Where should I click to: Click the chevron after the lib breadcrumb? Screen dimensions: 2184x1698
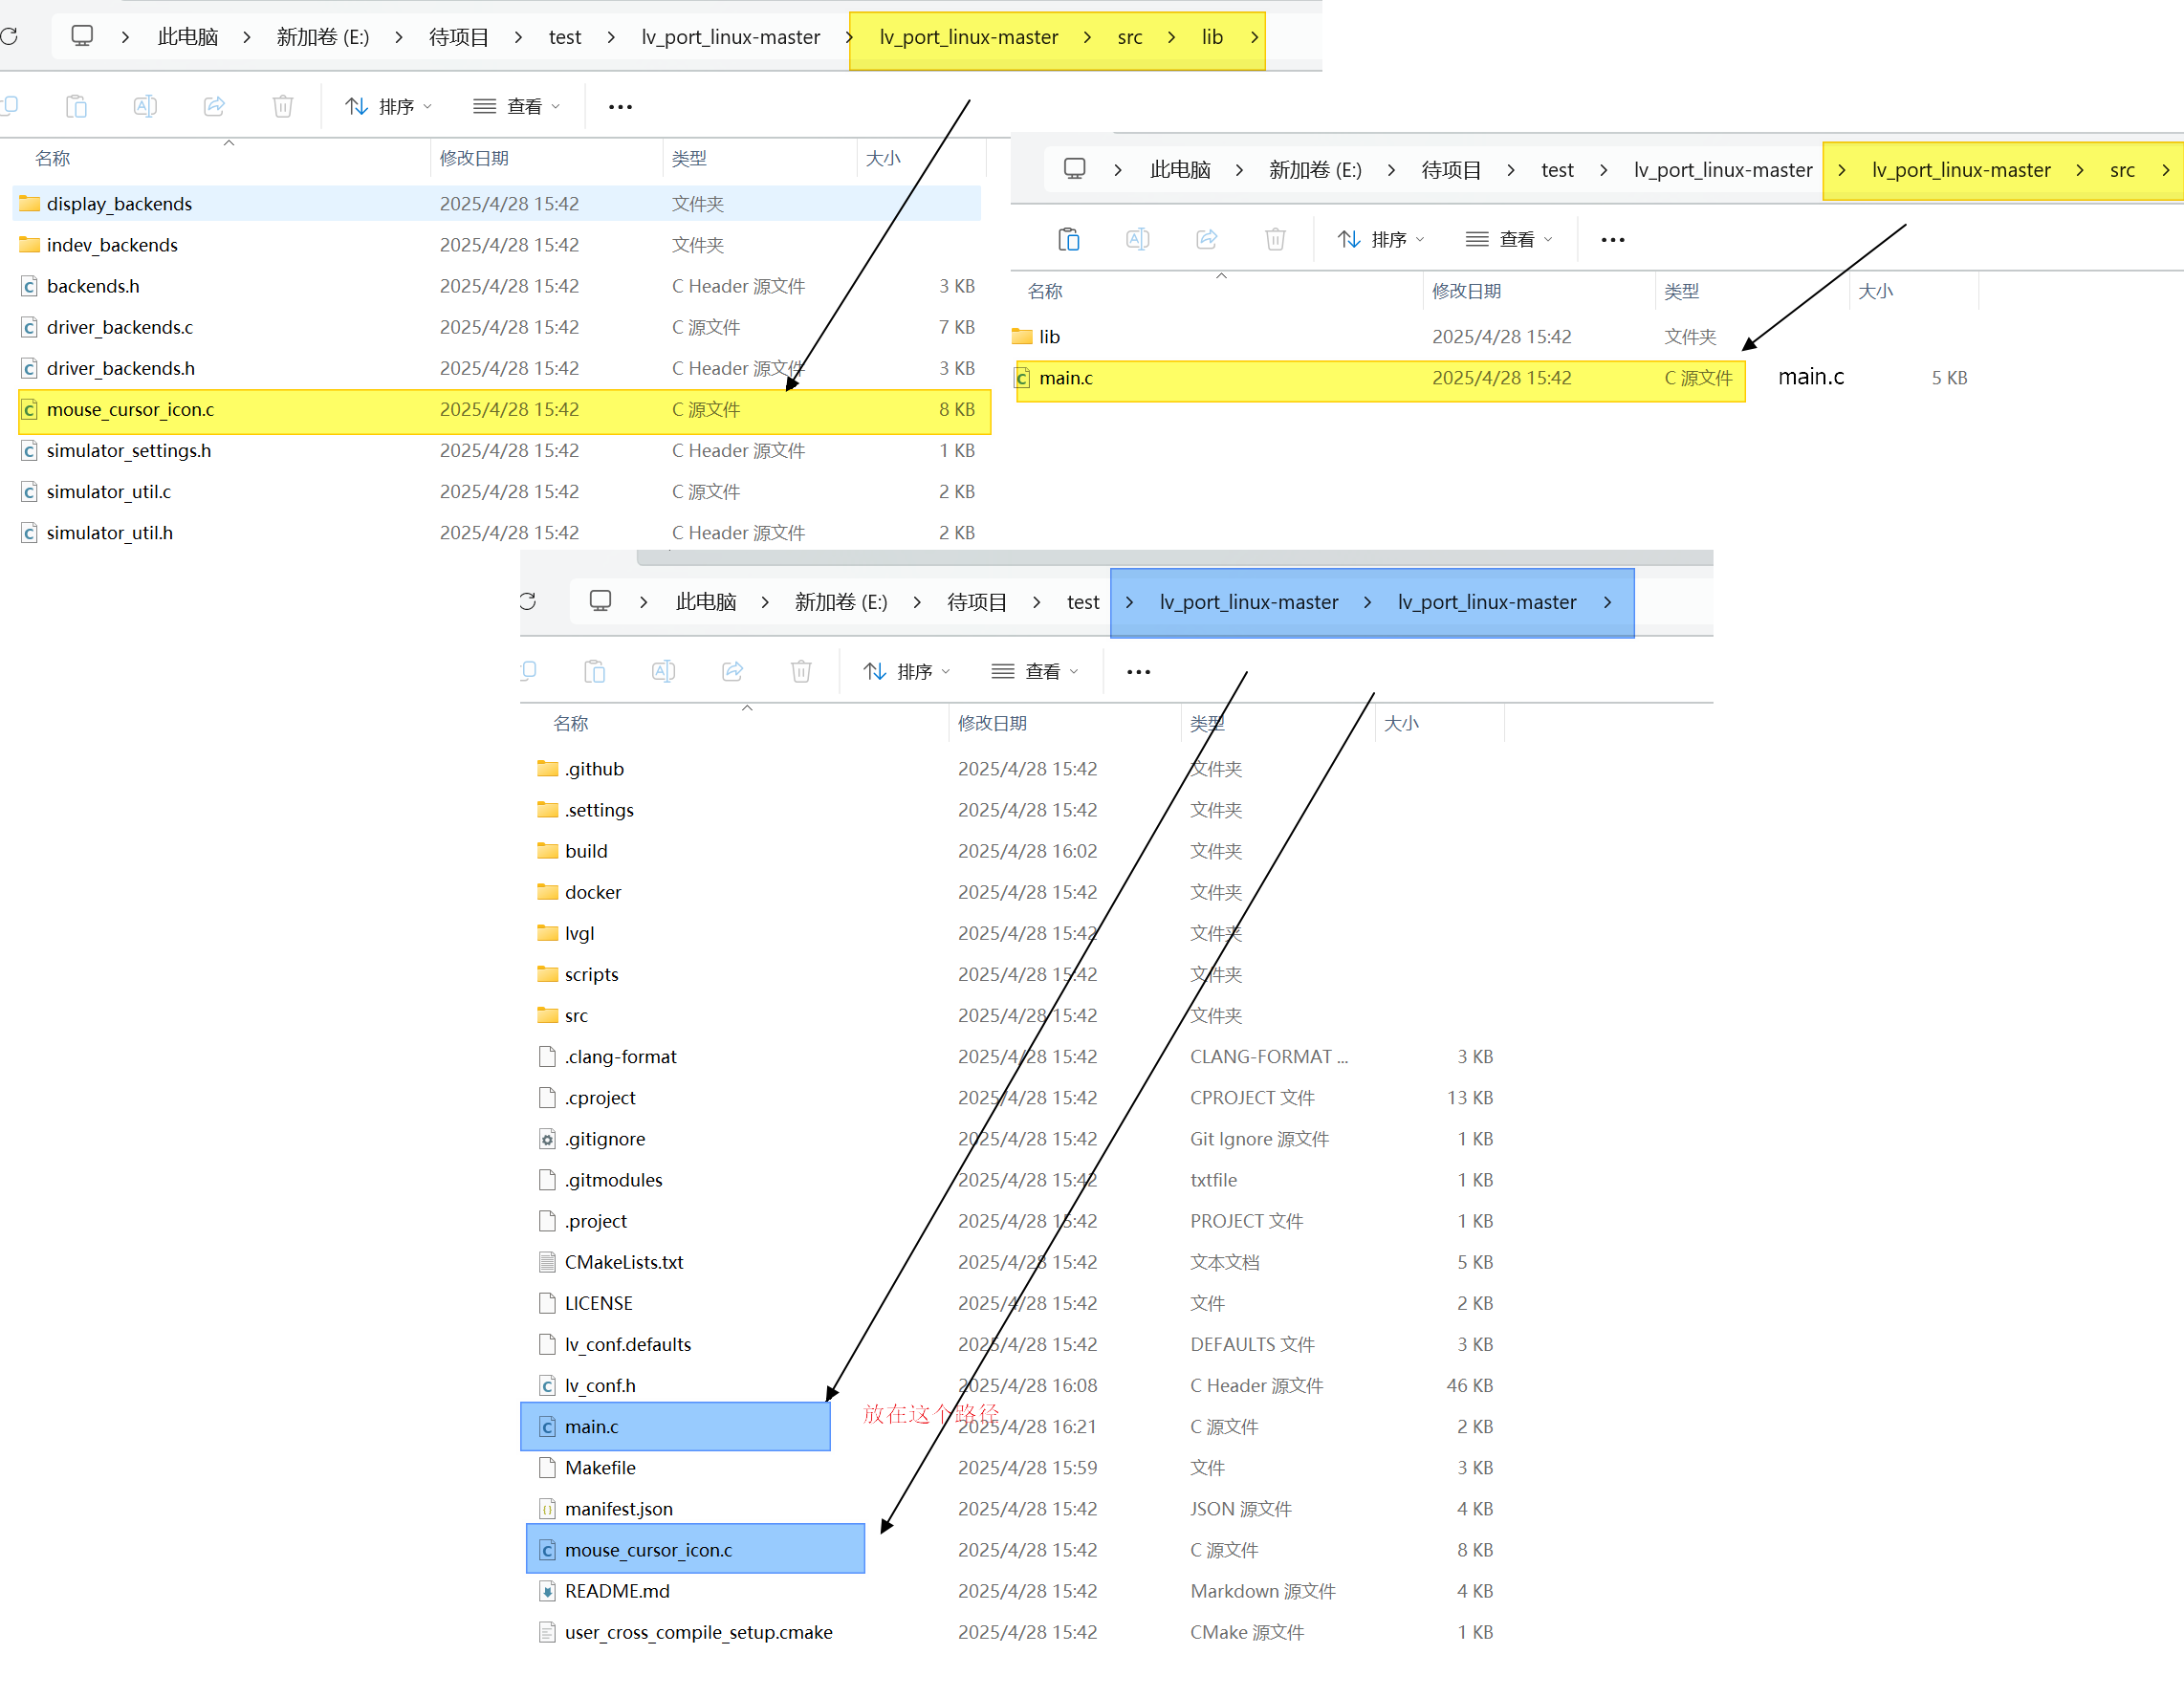click(x=1255, y=37)
